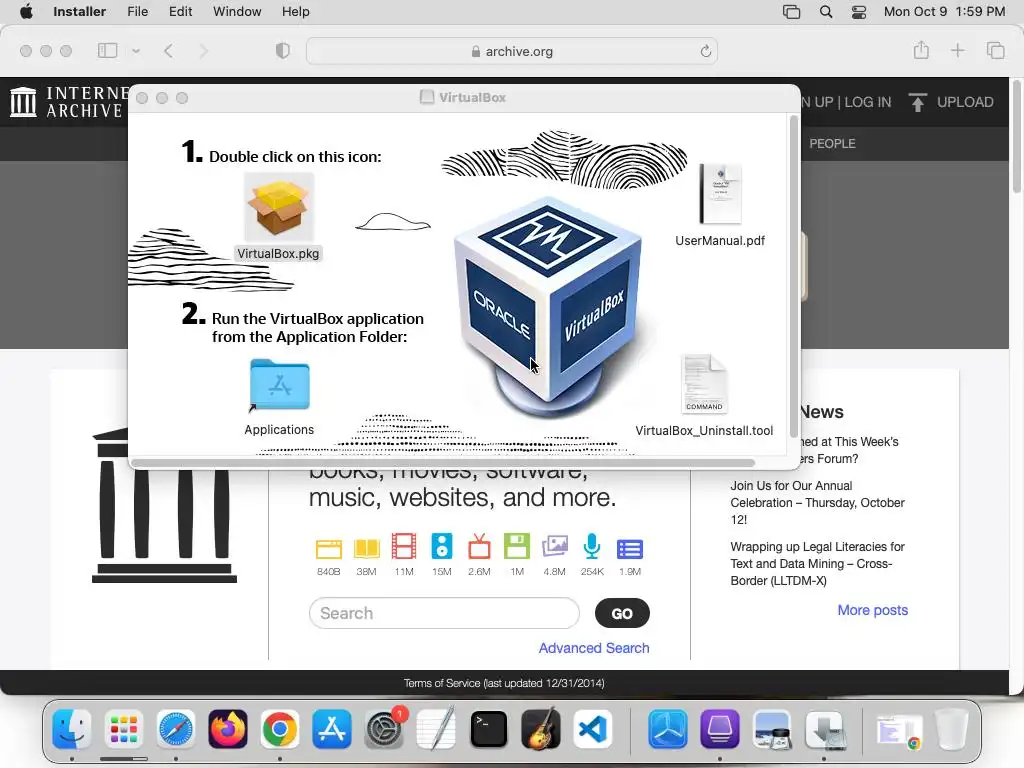Screen dimensions: 1024x768
Task: Click the Internet Archive logo
Action: coord(68,102)
